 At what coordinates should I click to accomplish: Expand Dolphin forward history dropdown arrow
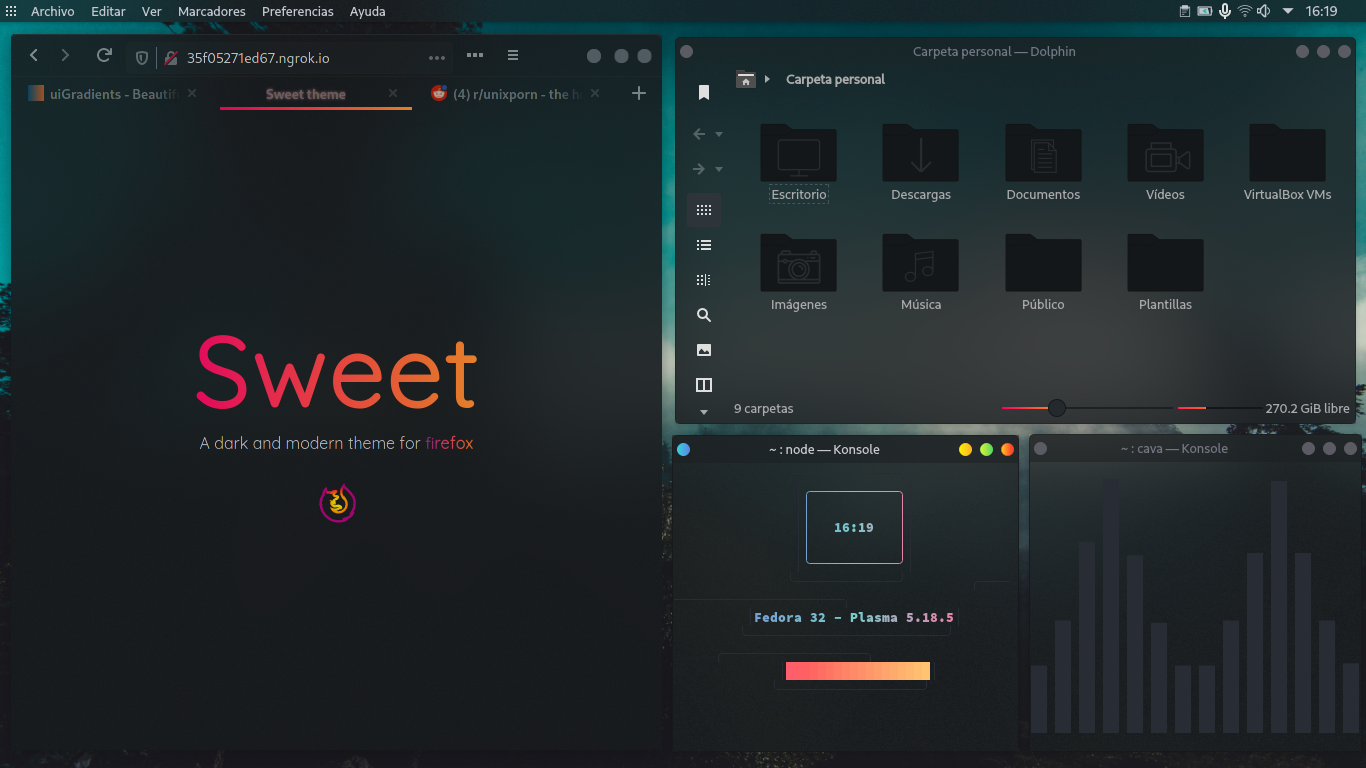pyautogui.click(x=718, y=169)
